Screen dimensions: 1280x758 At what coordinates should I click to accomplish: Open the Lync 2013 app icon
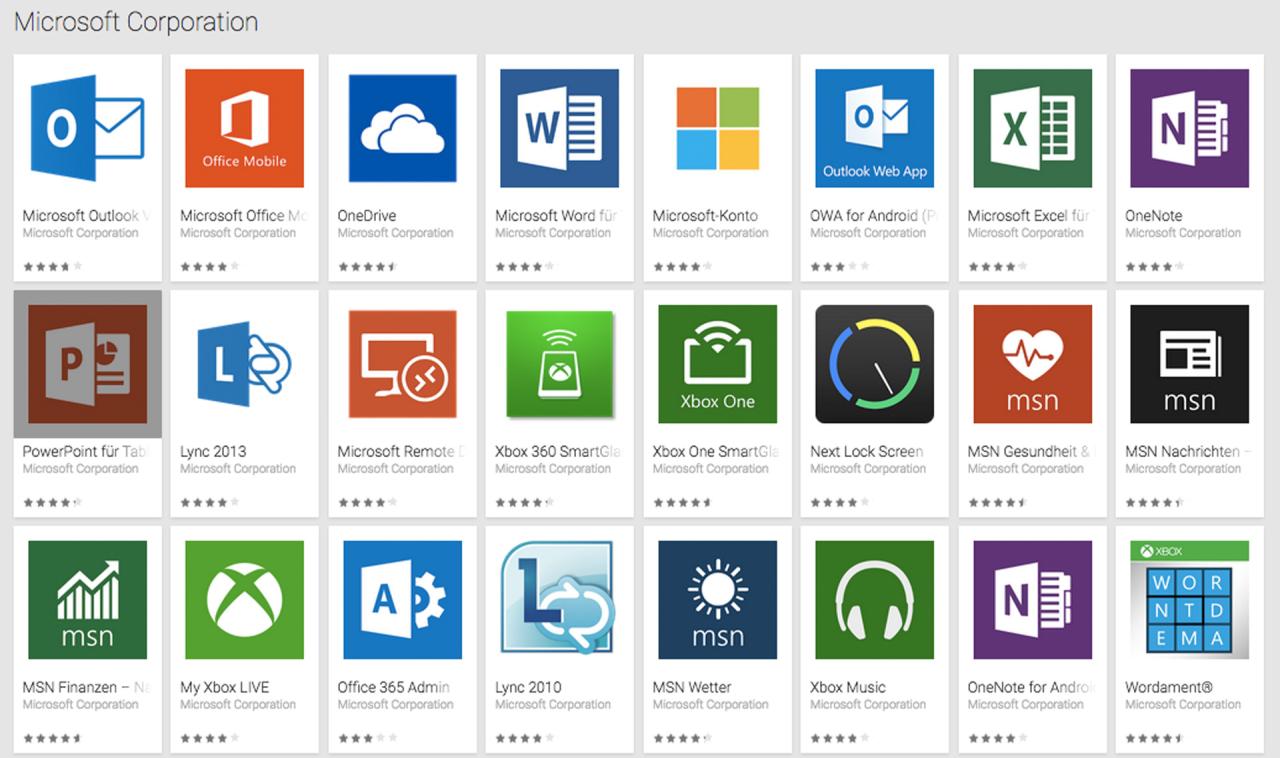[244, 364]
